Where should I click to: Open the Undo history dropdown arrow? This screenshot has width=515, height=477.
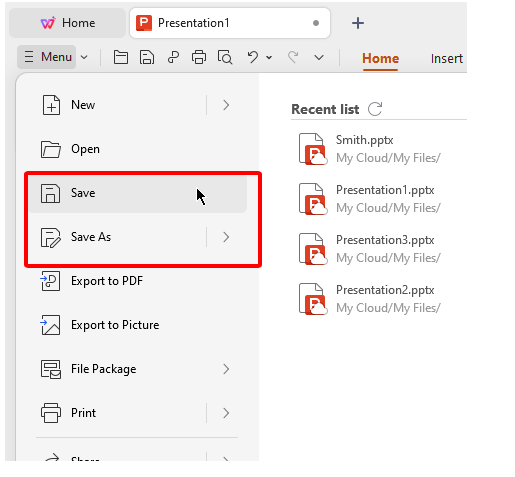[269, 58]
